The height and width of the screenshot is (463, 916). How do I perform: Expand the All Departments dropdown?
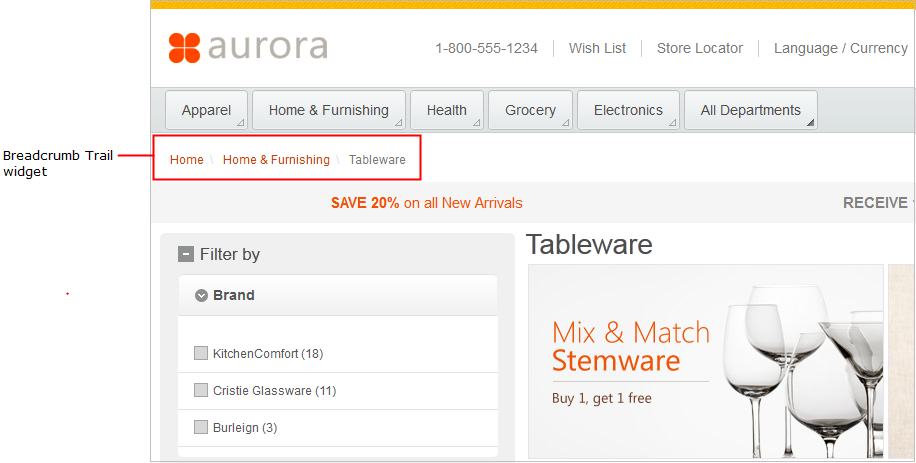751,110
